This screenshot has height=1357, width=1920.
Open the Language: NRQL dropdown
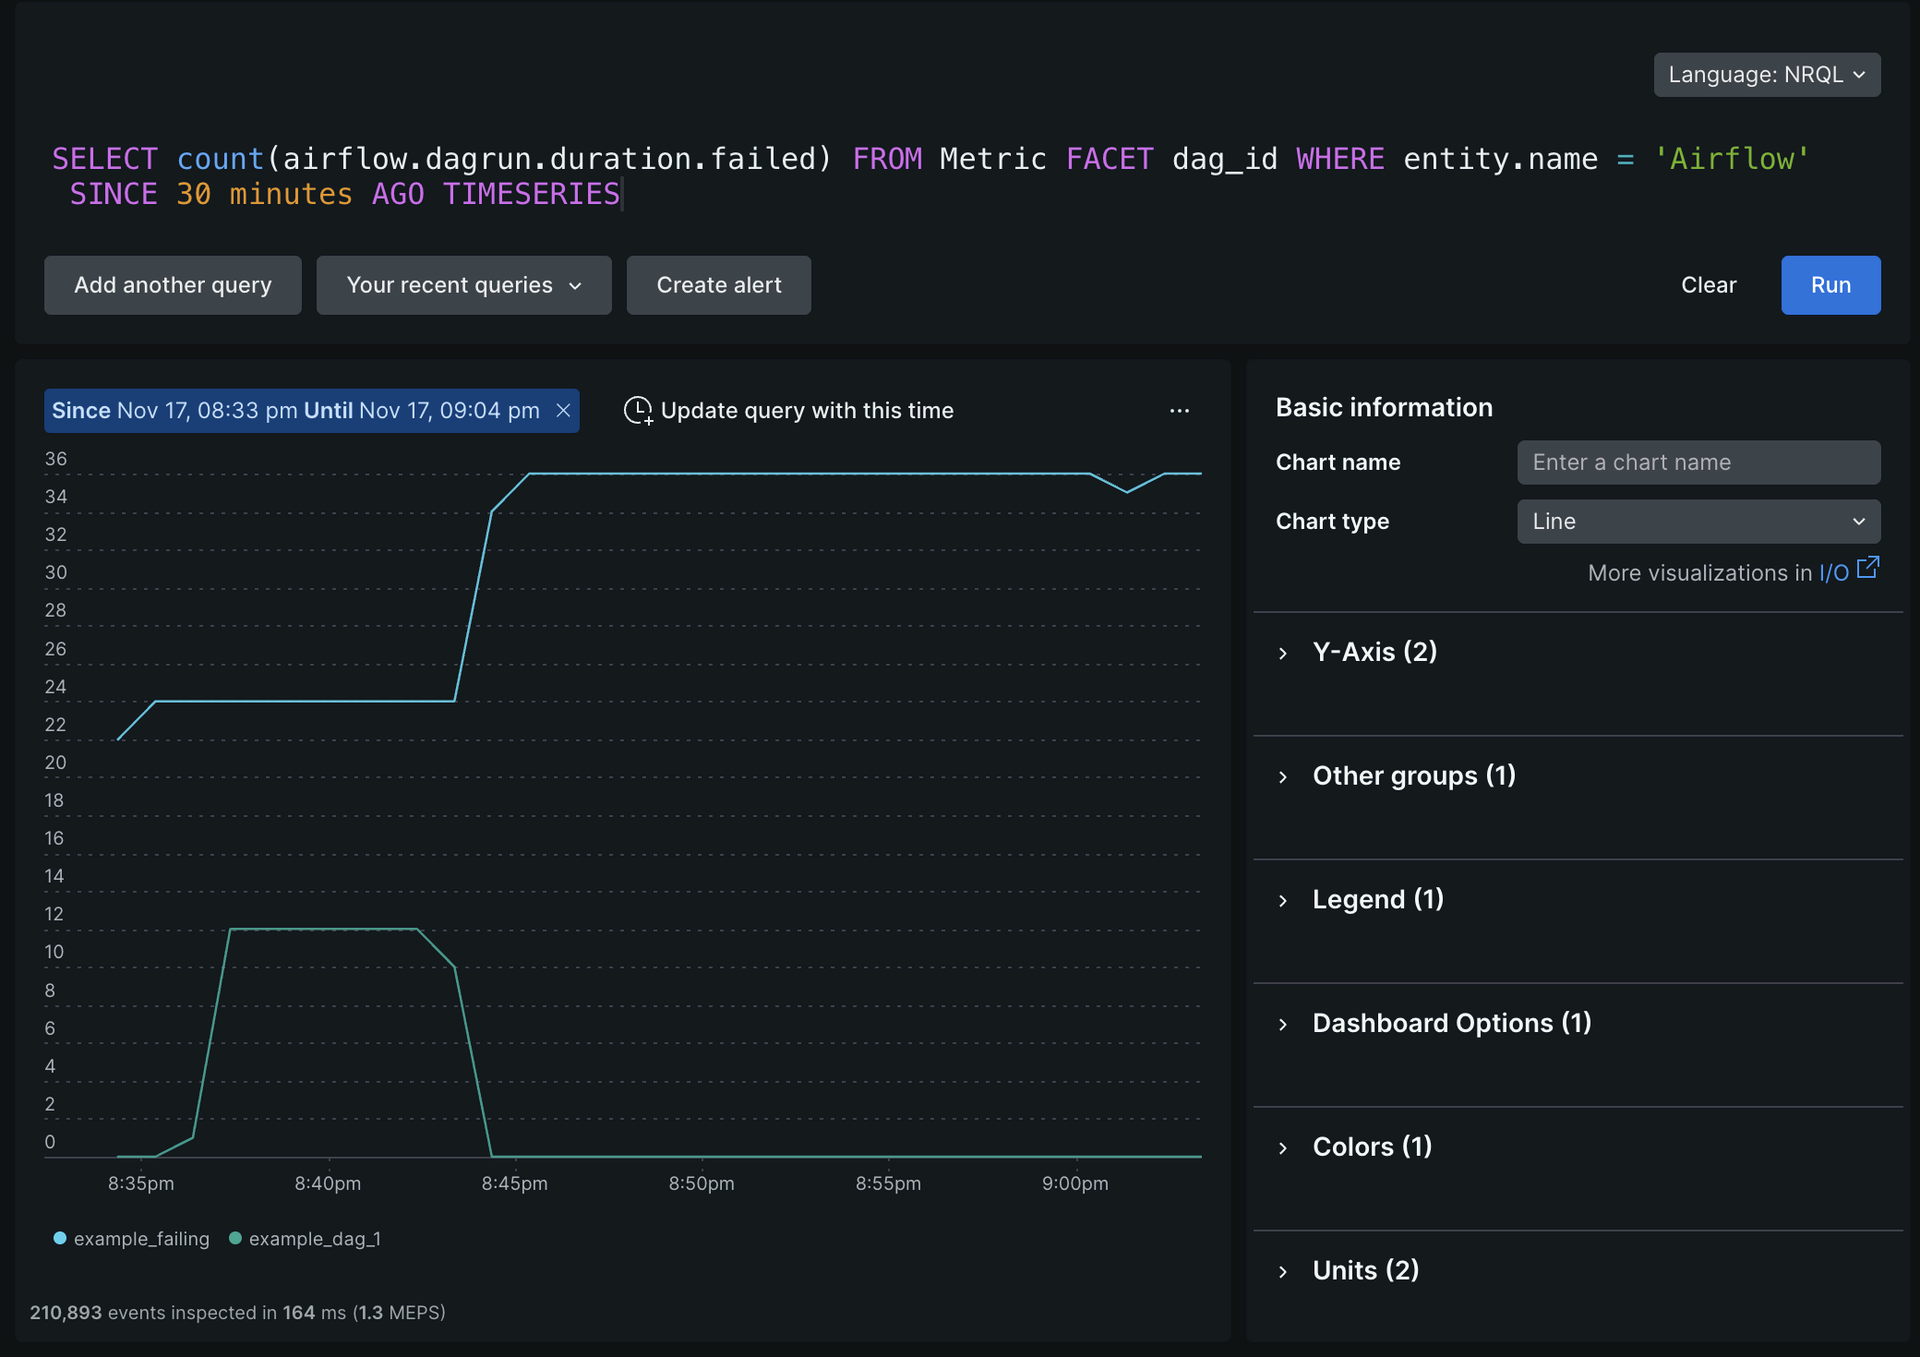coord(1766,75)
